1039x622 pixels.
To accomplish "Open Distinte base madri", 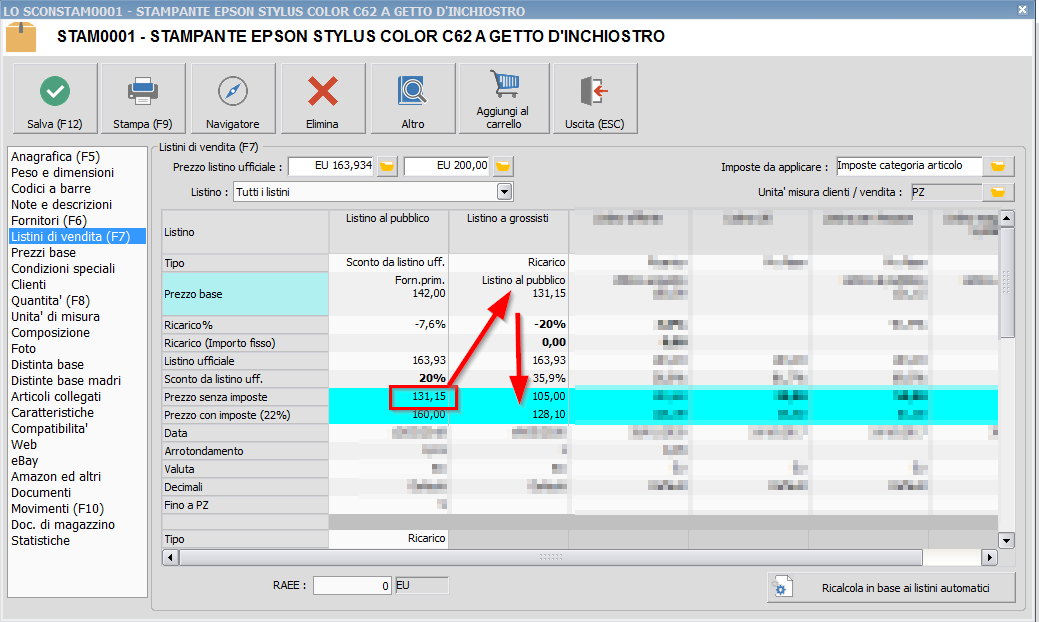I will (66, 380).
